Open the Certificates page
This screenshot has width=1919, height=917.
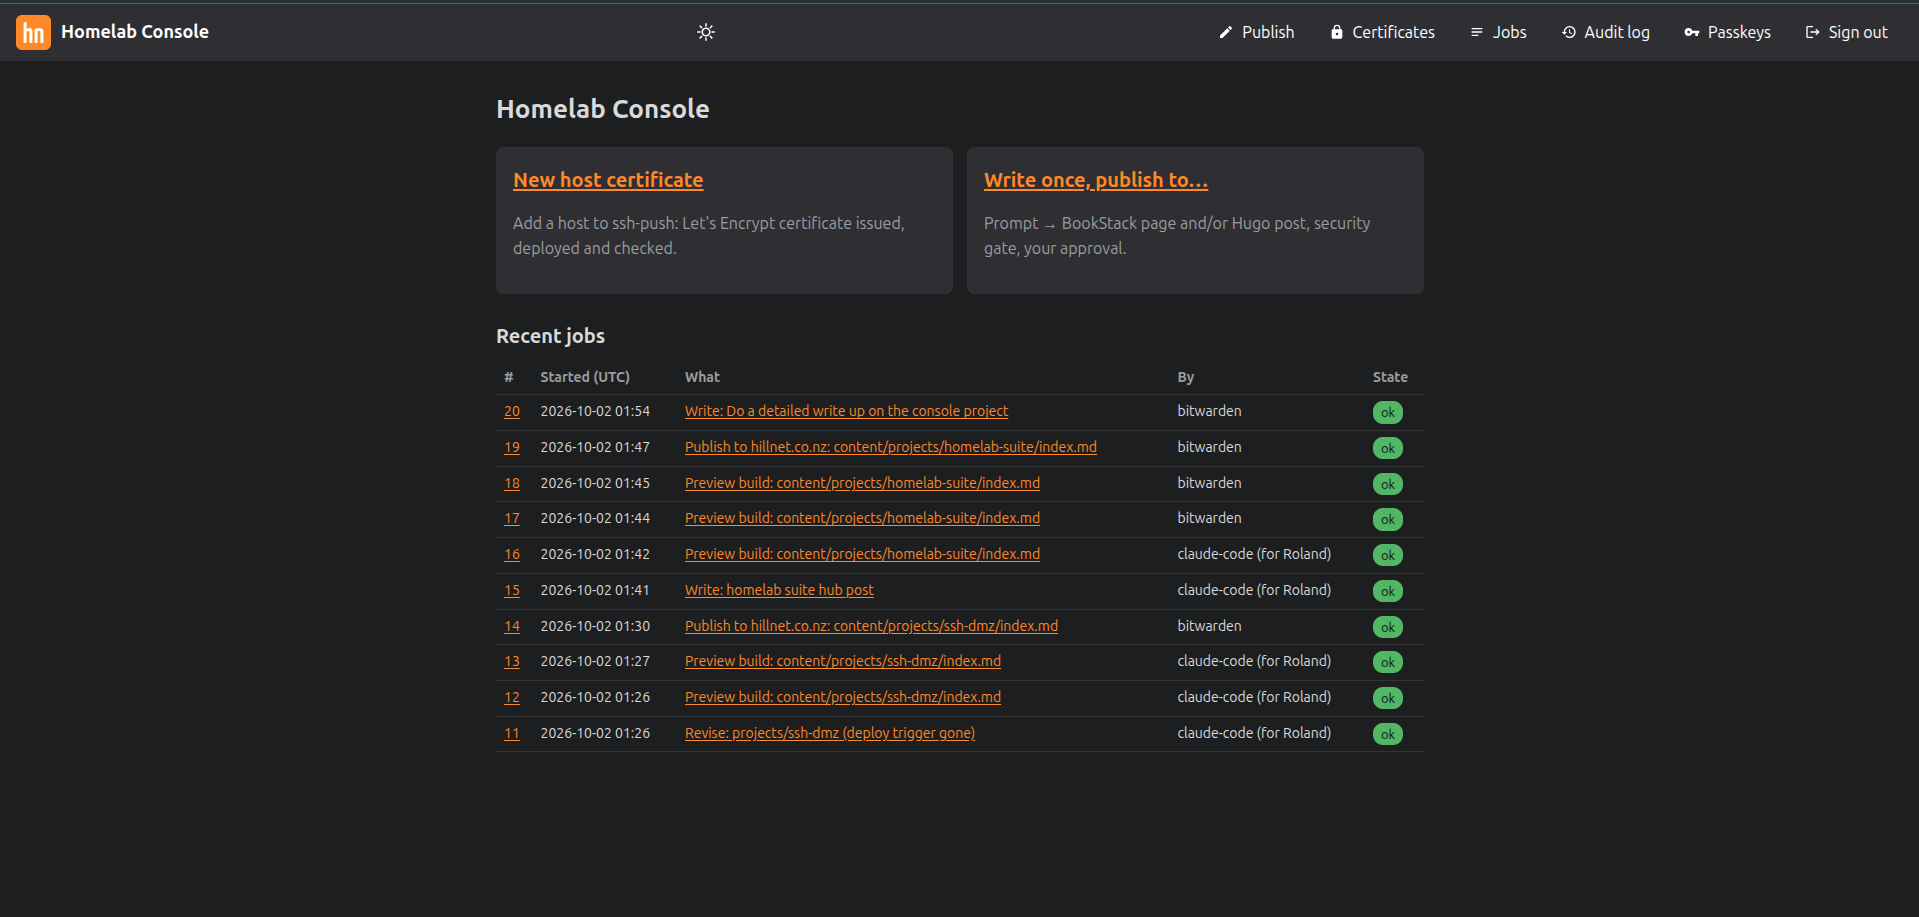click(1383, 32)
